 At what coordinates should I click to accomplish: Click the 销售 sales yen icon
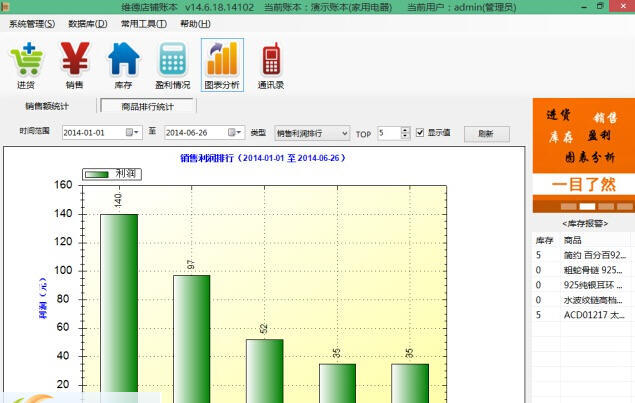(75, 61)
